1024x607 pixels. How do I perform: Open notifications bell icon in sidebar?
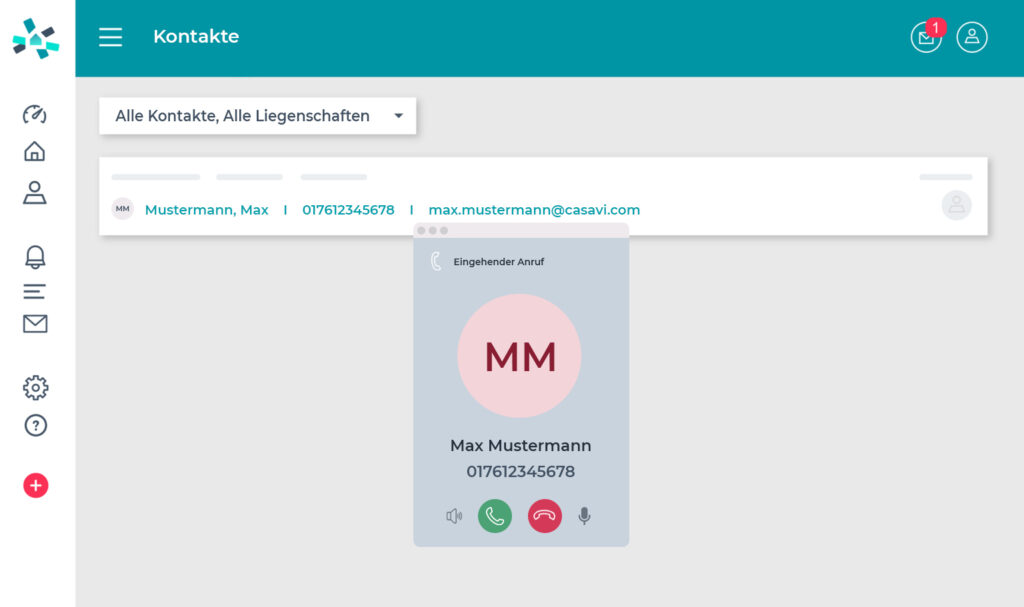pyautogui.click(x=35, y=257)
